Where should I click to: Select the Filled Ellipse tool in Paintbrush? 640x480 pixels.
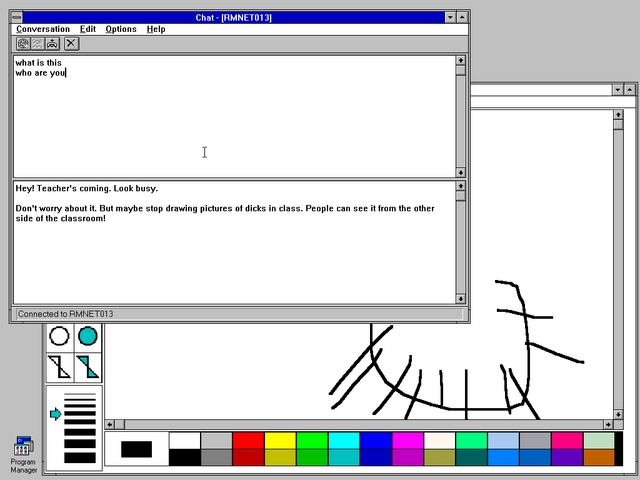(88, 336)
